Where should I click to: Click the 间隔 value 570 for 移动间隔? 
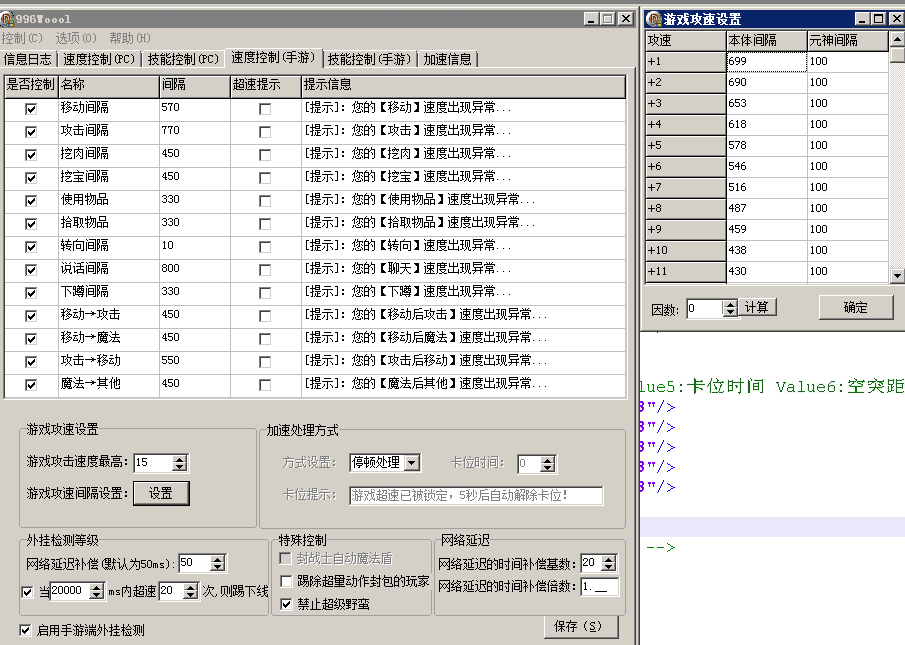tap(195, 108)
